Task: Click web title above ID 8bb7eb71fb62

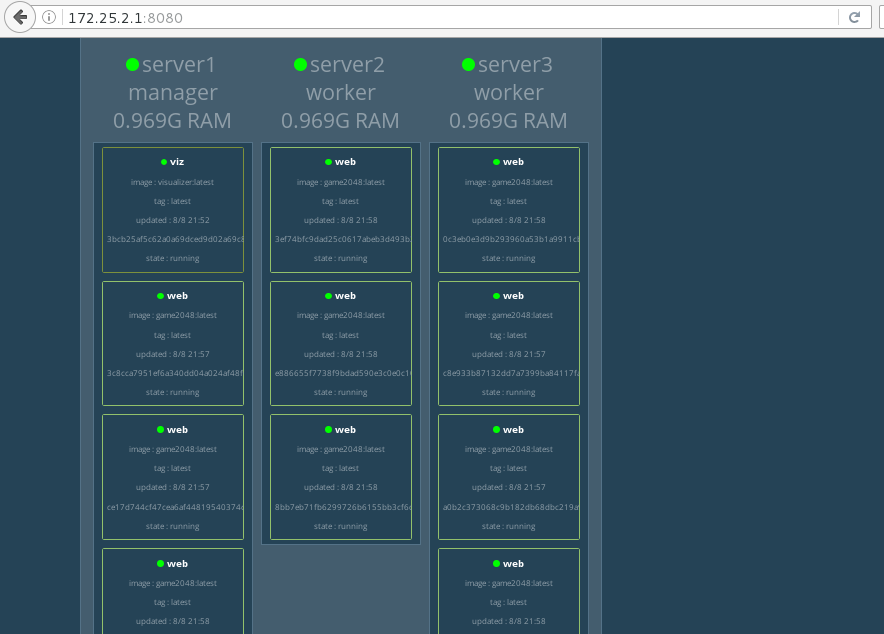Action: click(345, 430)
